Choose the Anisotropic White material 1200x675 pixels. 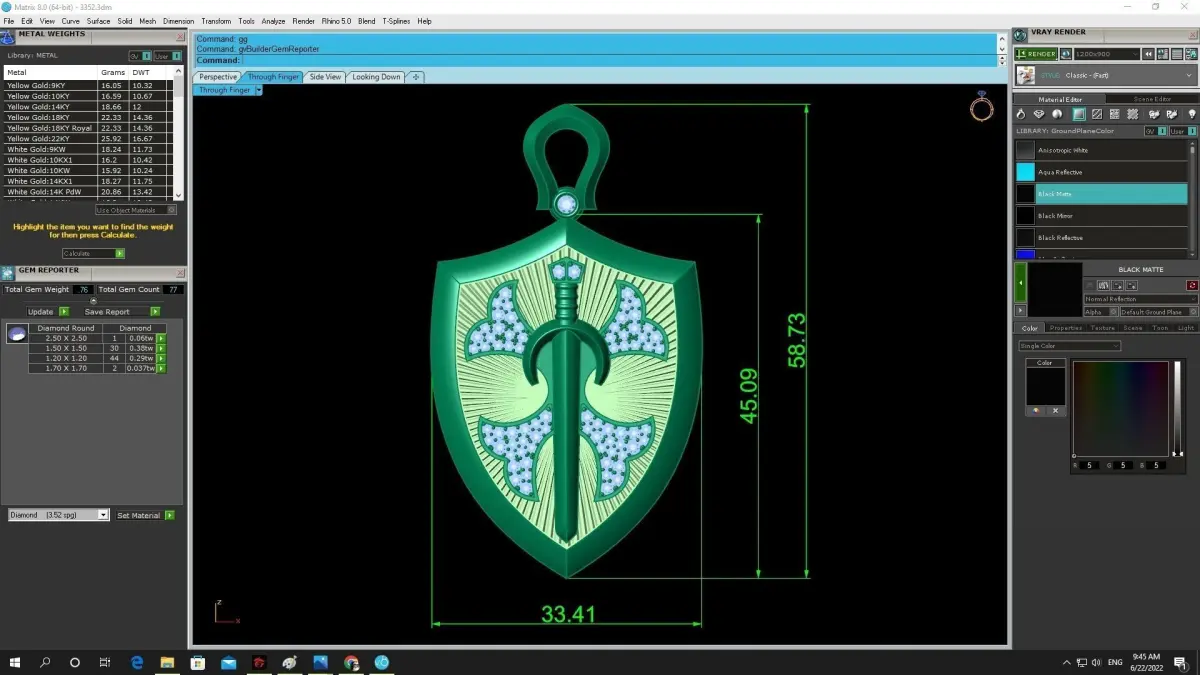(x=1101, y=150)
